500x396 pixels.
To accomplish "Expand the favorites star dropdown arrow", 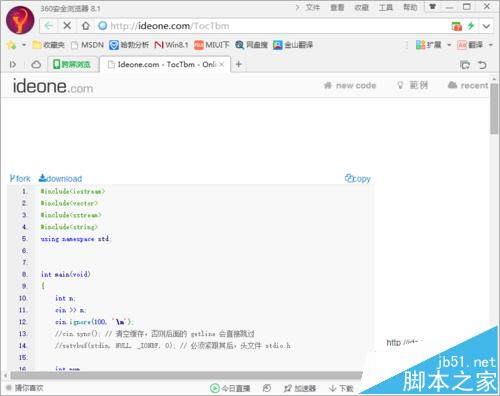I will [x=24, y=45].
